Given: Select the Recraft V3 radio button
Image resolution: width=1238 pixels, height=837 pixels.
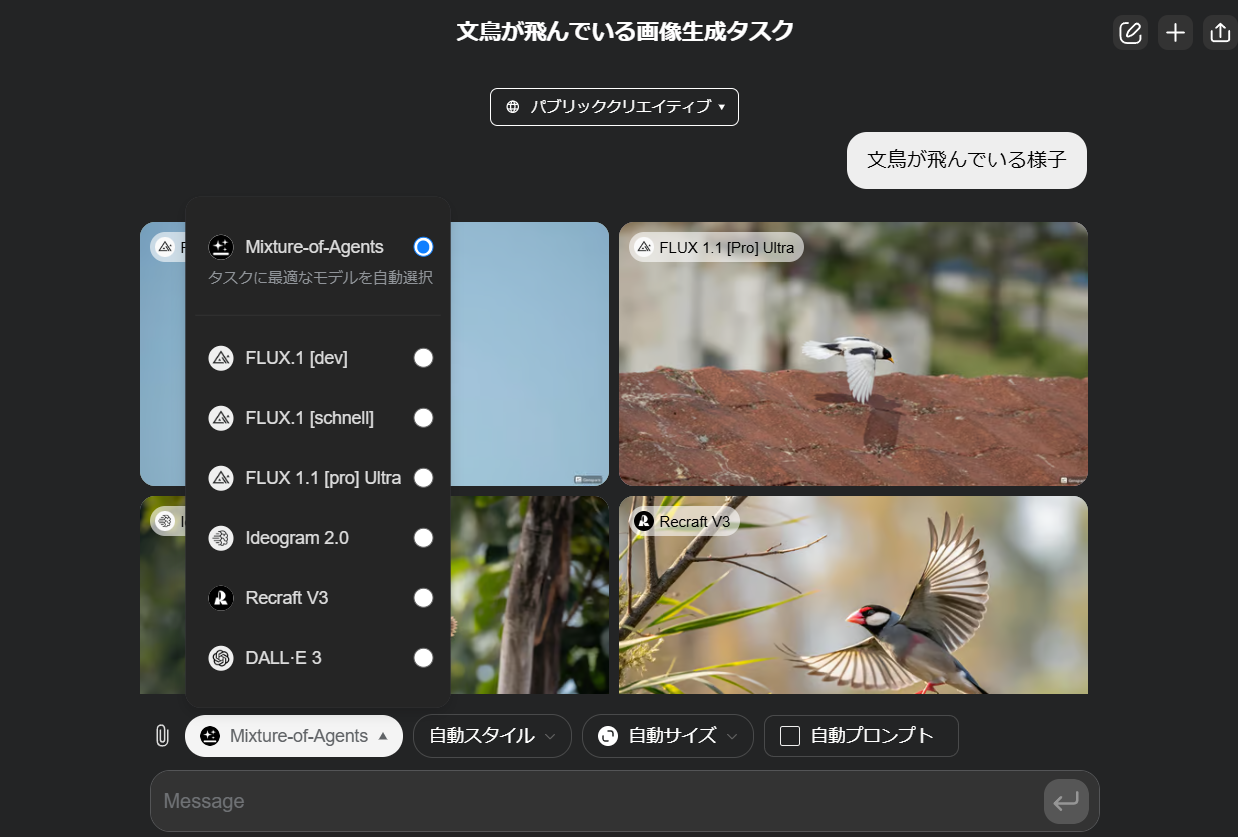Looking at the screenshot, I should 423,598.
